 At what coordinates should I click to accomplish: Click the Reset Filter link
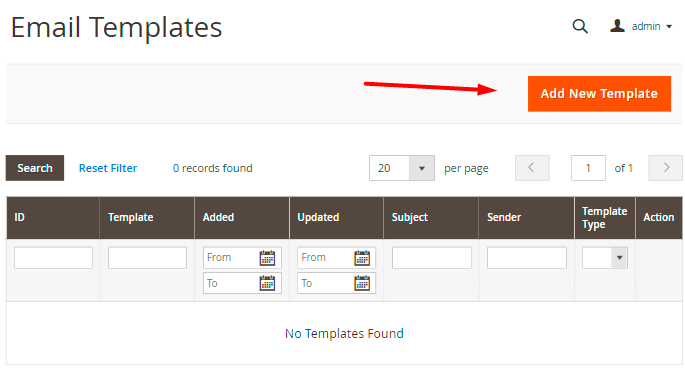[108, 168]
